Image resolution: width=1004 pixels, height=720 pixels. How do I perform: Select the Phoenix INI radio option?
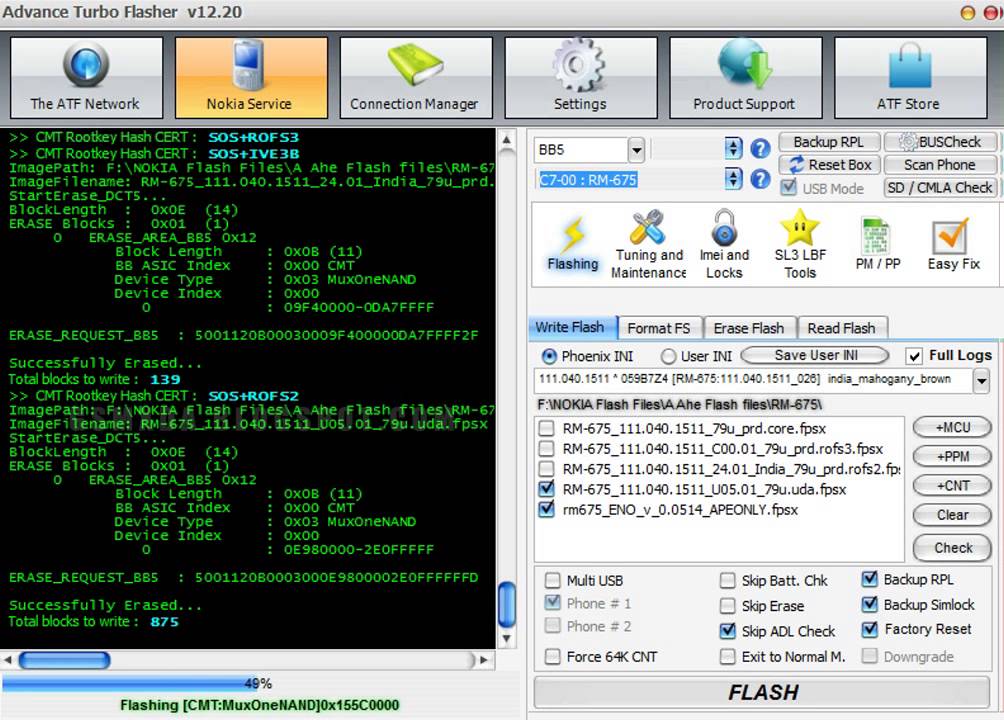click(549, 356)
